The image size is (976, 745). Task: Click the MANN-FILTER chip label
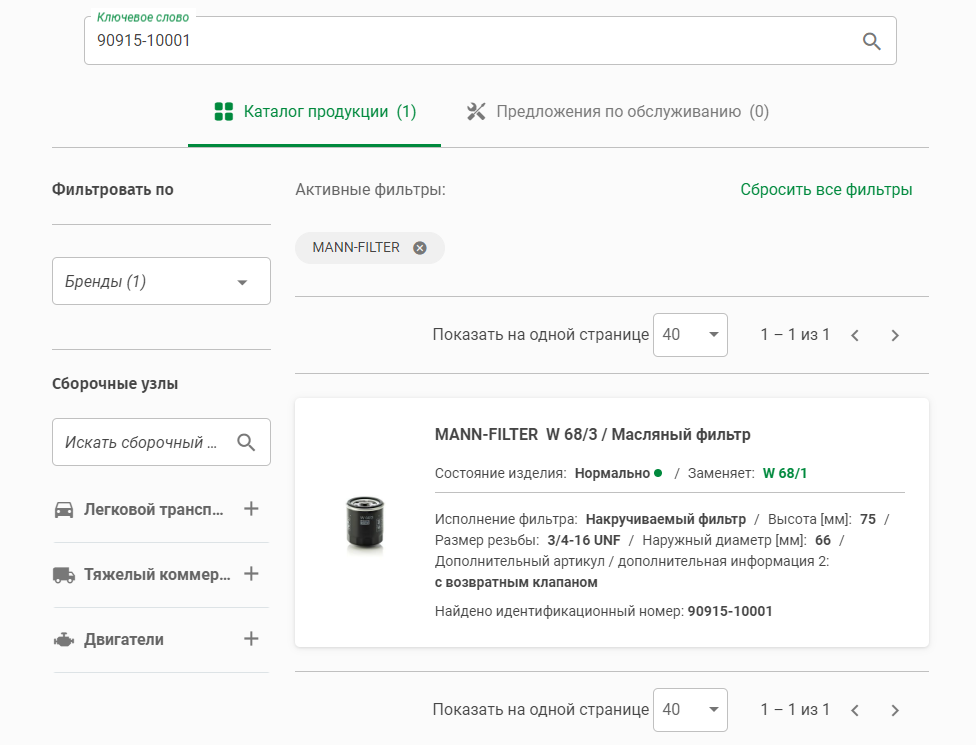(356, 248)
